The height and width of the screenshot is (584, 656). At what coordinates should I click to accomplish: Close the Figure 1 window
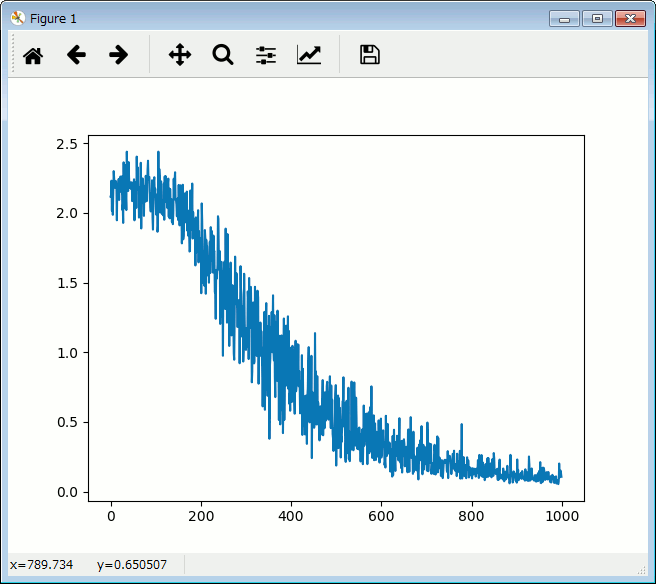629,18
